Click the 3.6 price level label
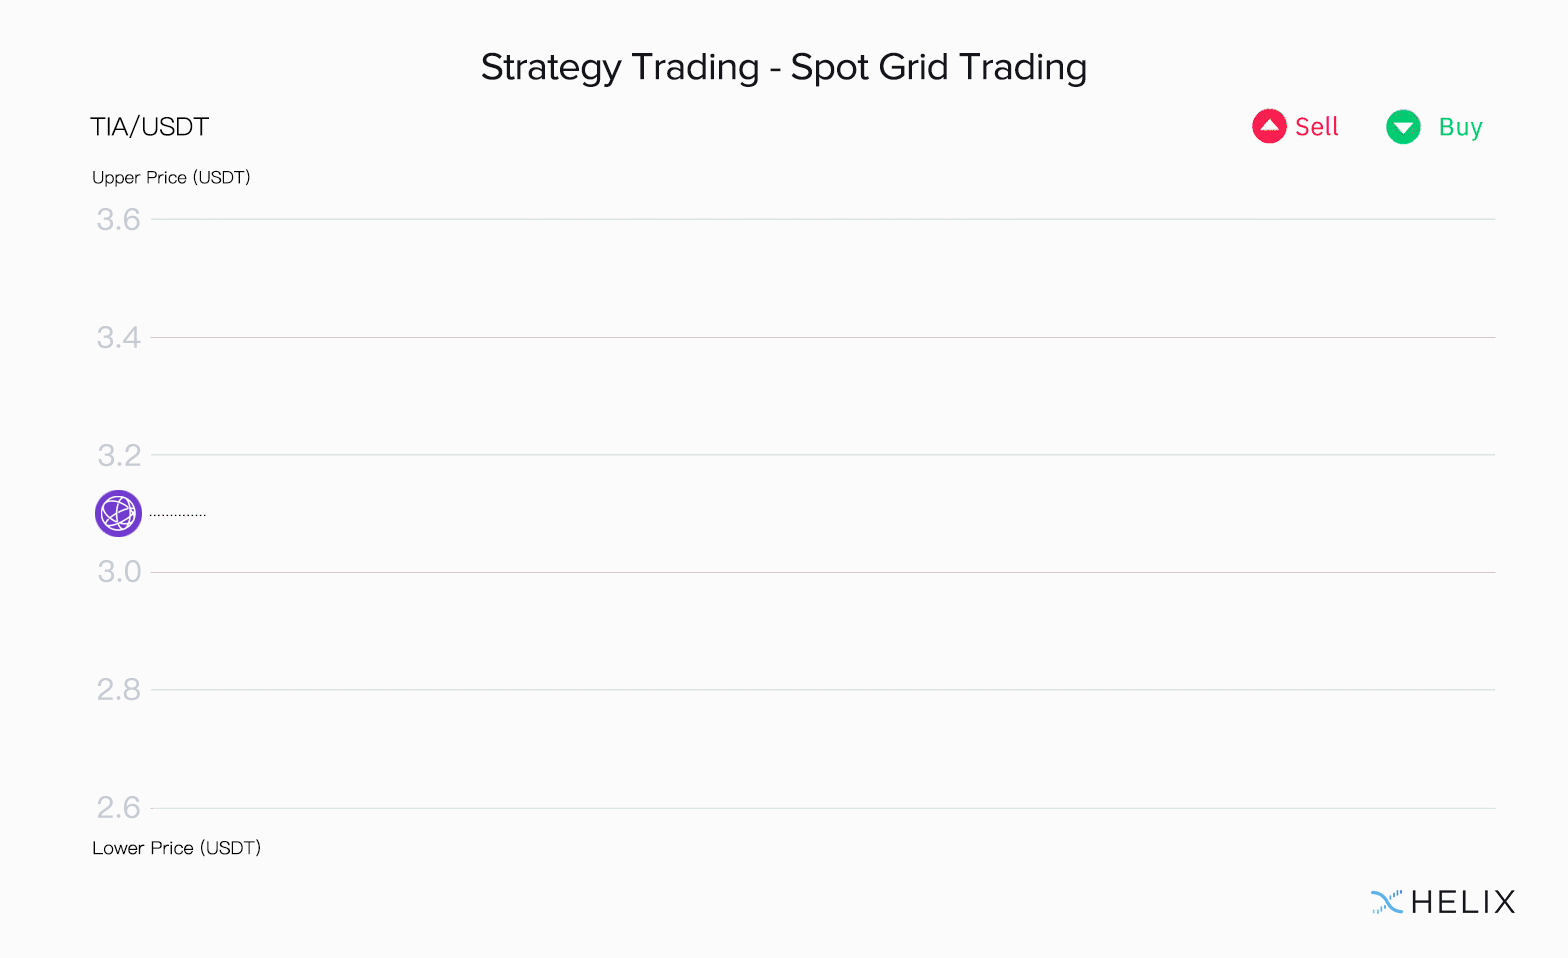1568x958 pixels. [118, 220]
